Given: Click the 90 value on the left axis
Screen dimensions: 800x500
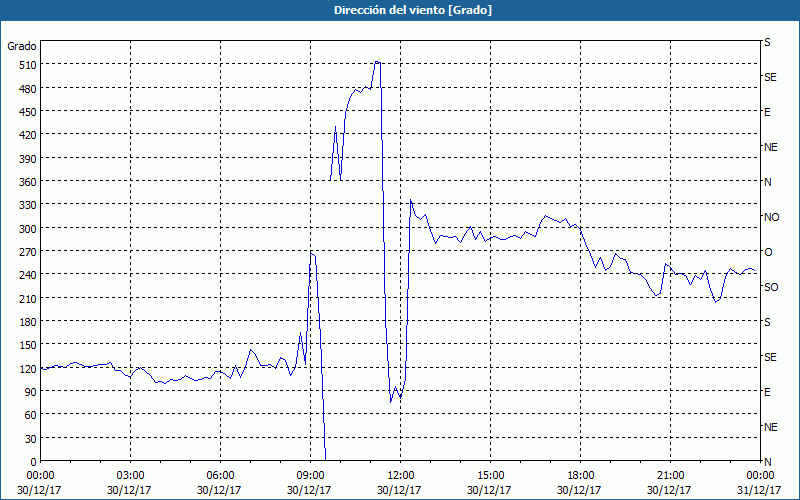Looking at the screenshot, I should coord(30,392).
